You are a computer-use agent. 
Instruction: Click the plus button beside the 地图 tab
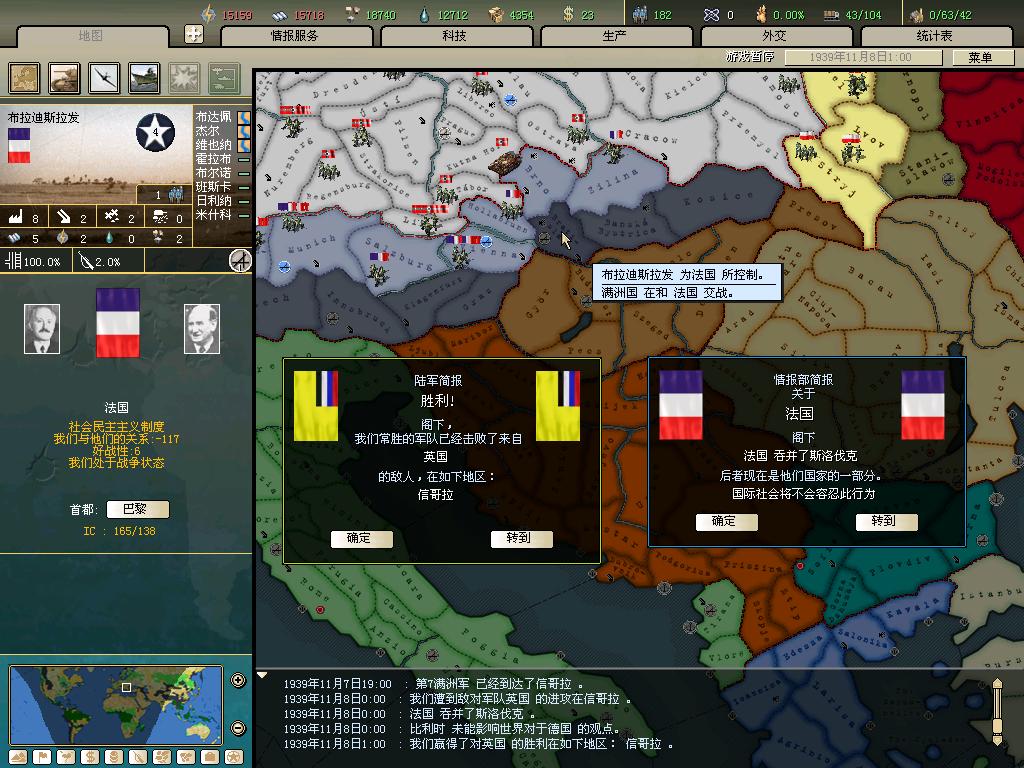pos(193,34)
